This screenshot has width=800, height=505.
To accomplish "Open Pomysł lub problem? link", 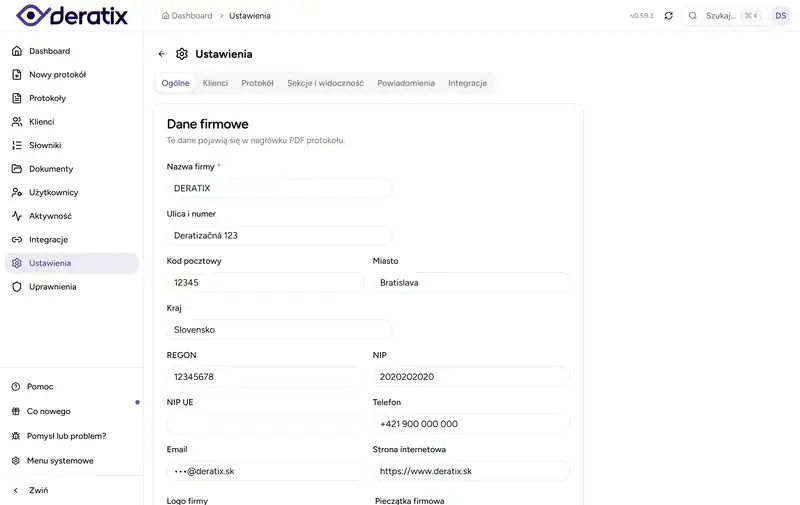I will 66,436.
